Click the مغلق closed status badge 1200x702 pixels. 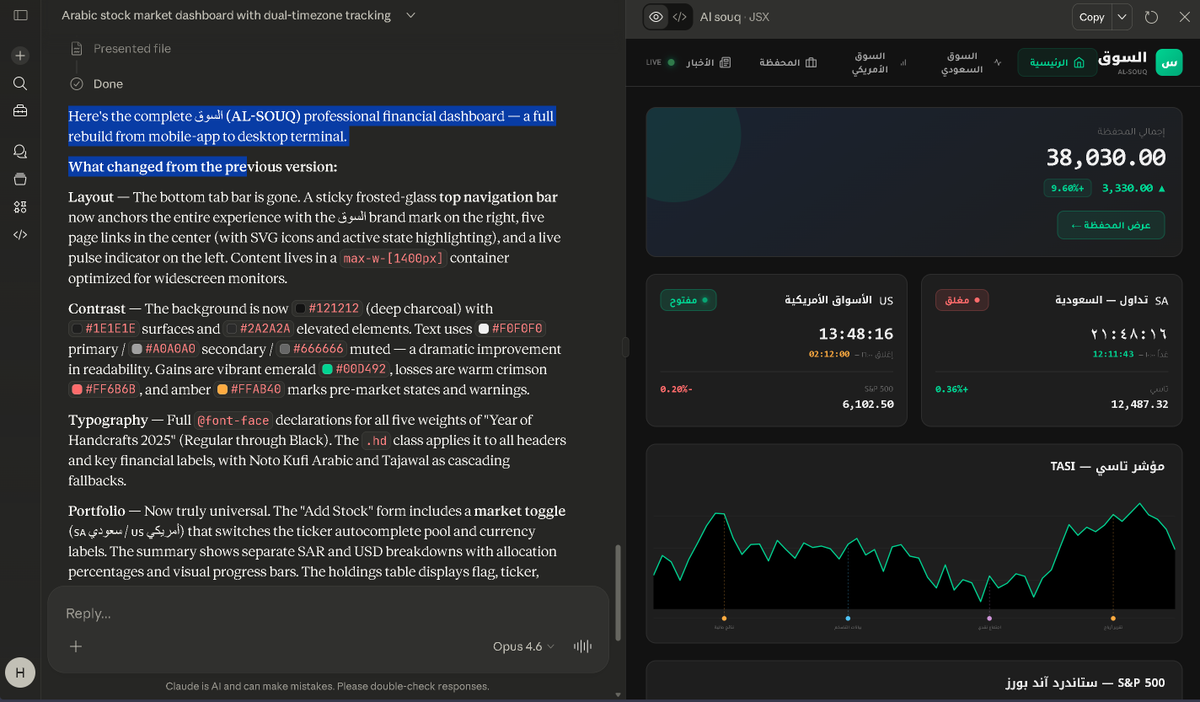click(x=962, y=300)
